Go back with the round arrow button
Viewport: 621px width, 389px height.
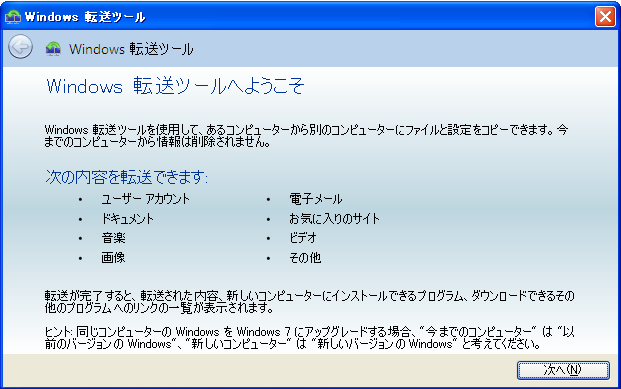[x=20, y=47]
